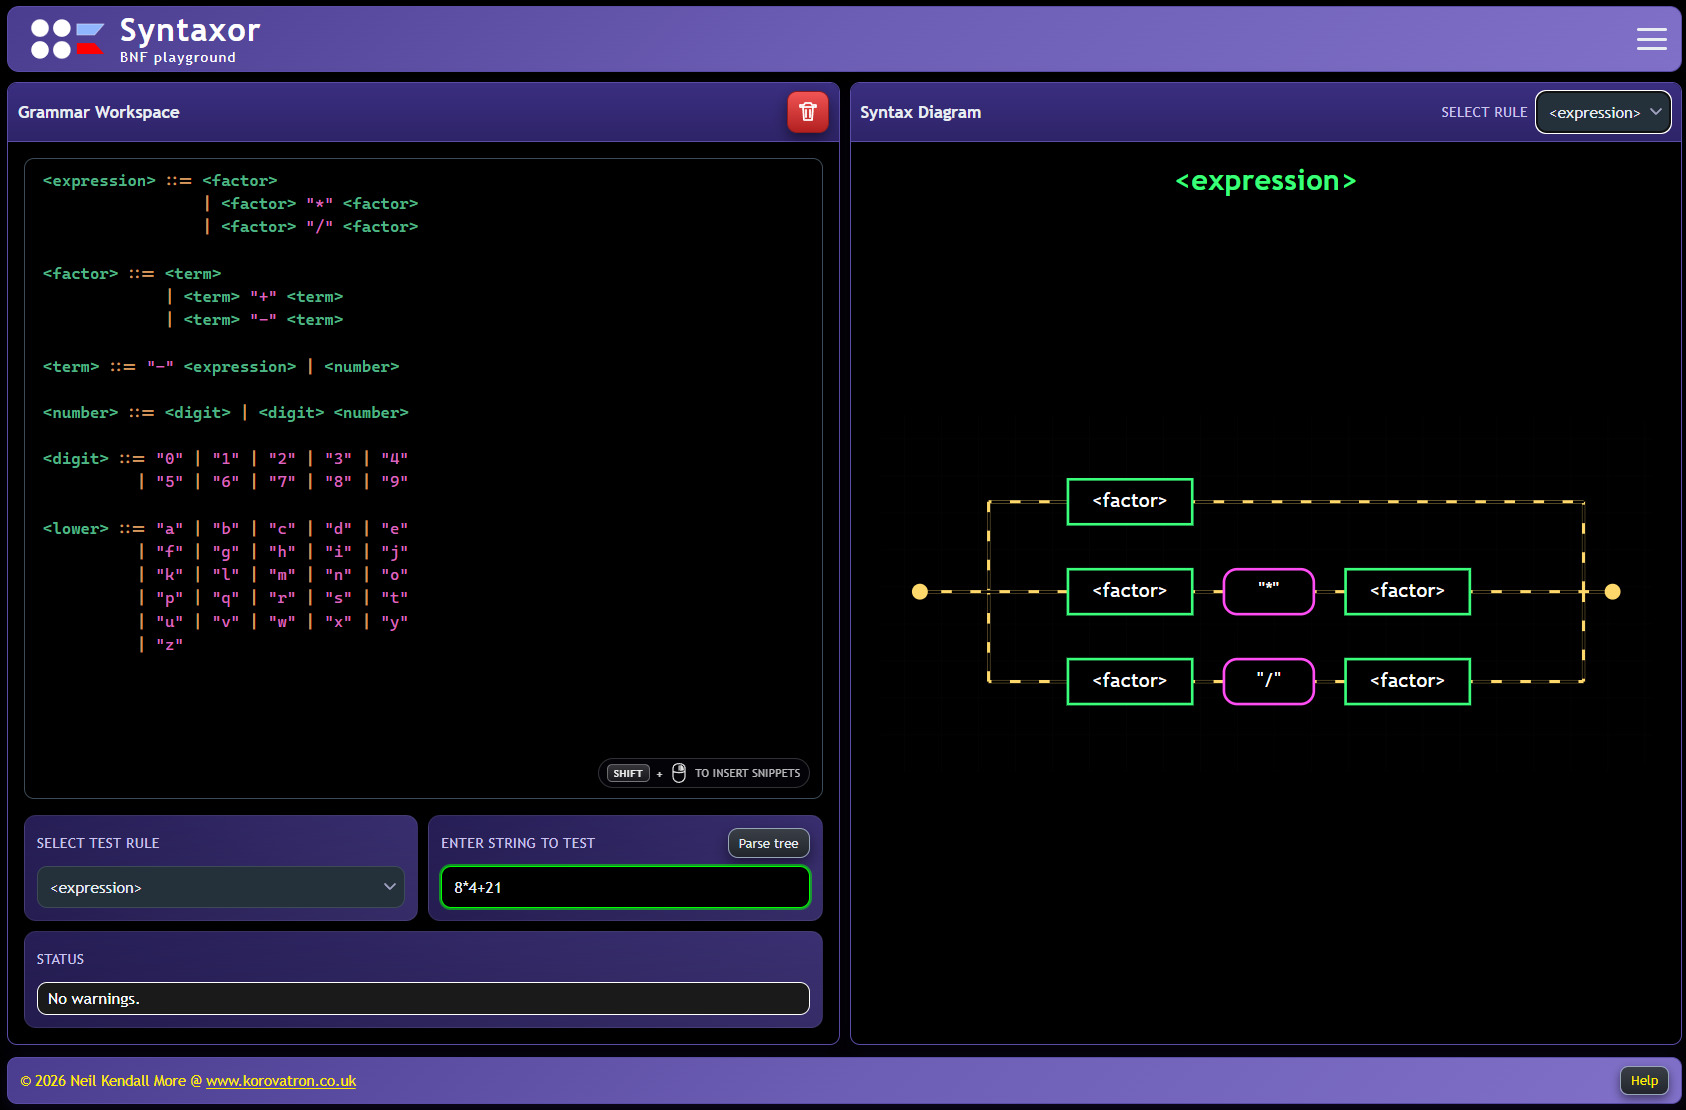Click the ENTER STRING TO TEST label
This screenshot has width=1686, height=1110.
[x=518, y=843]
